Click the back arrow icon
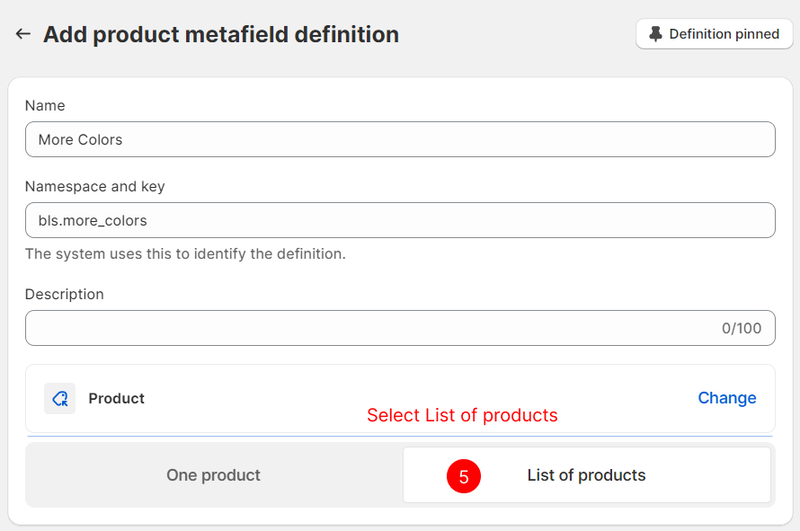The image size is (800, 531). coord(23,34)
